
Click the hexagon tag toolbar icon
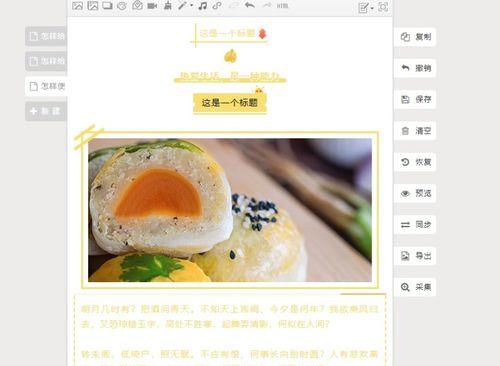pyautogui.click(x=137, y=6)
